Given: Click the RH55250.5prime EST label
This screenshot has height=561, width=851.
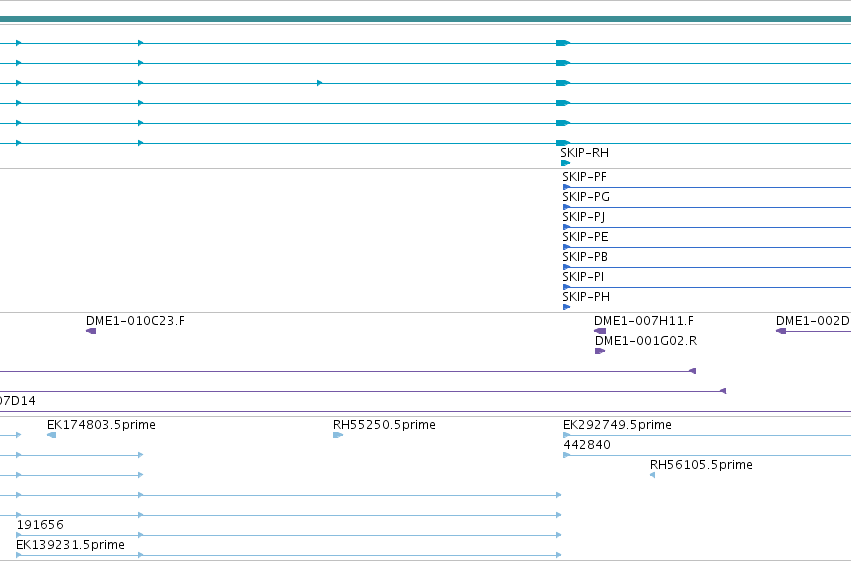Looking at the screenshot, I should (x=384, y=425).
